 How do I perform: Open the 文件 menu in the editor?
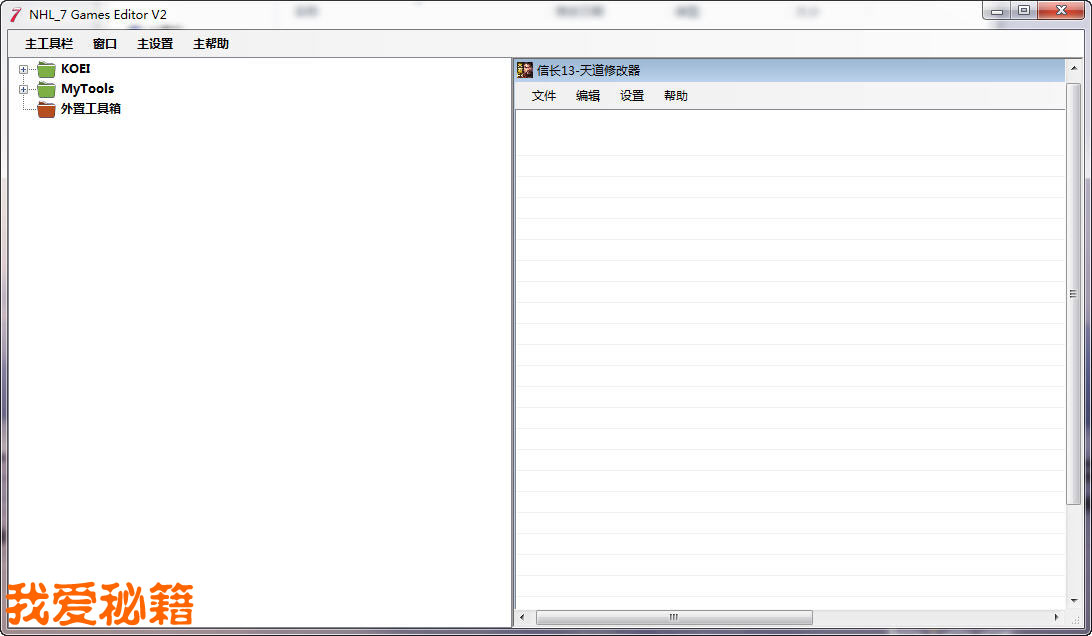544,96
